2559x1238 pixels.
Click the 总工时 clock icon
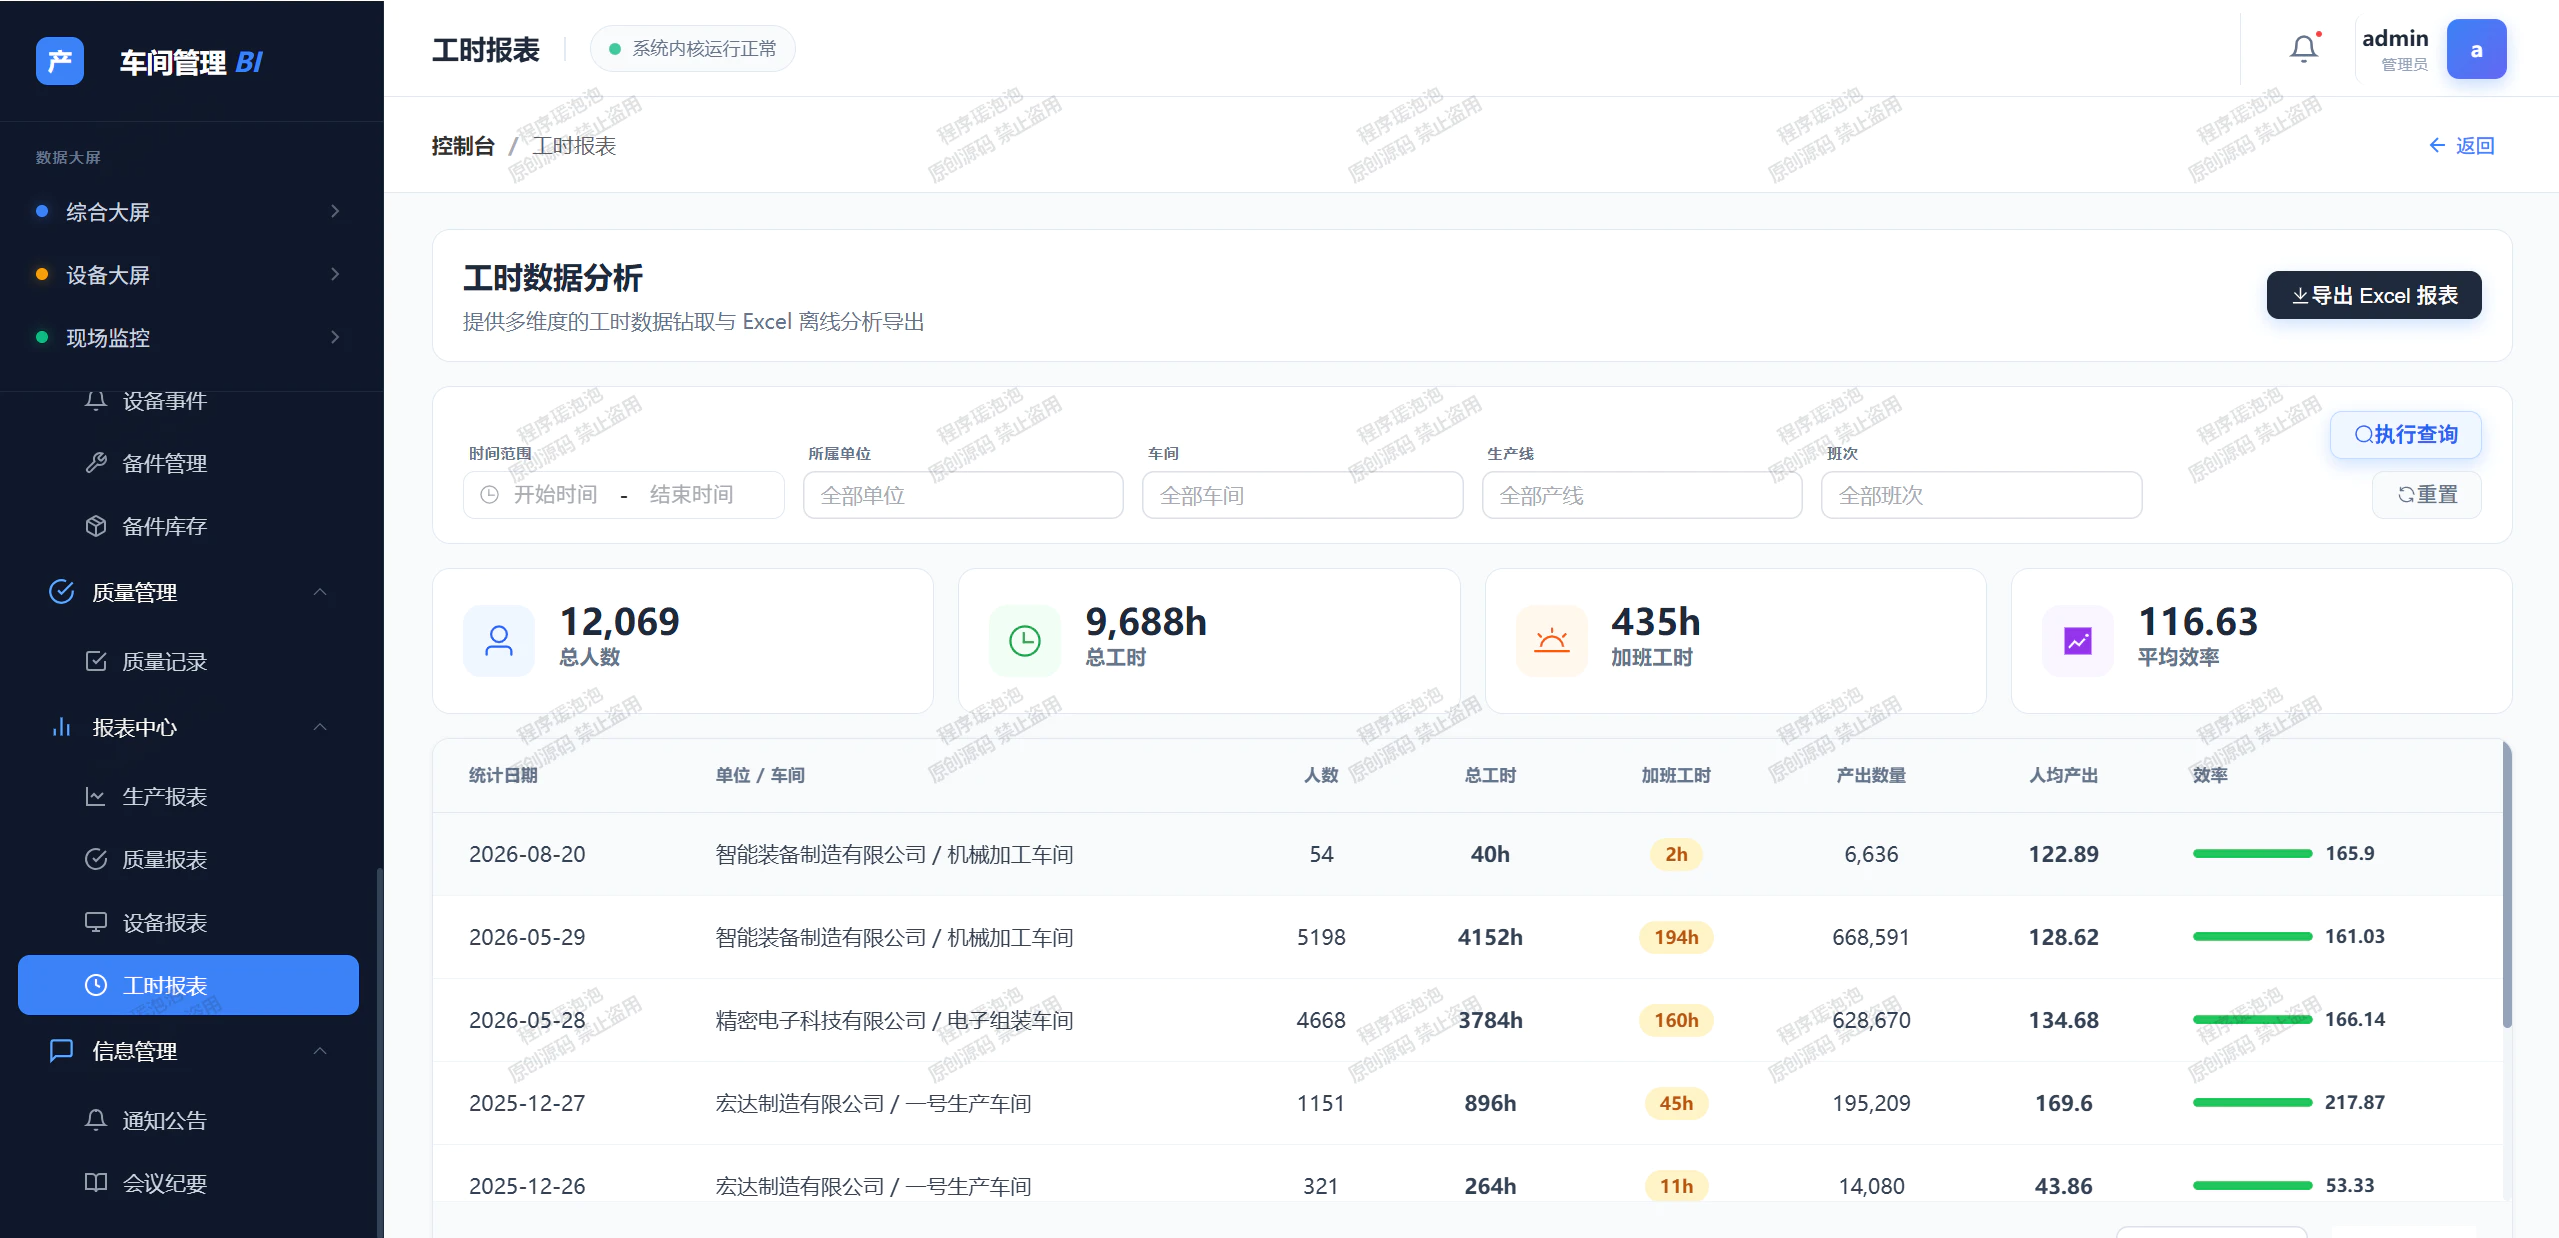1025,641
